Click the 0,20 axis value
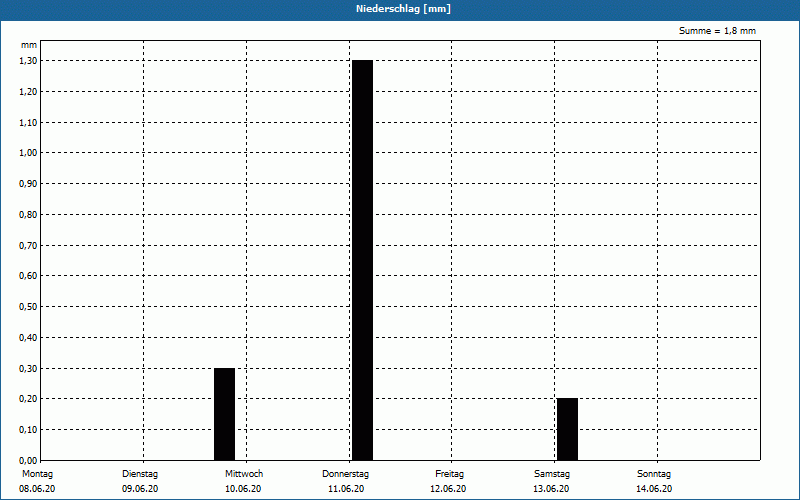This screenshot has height=500, width=800. [28, 399]
